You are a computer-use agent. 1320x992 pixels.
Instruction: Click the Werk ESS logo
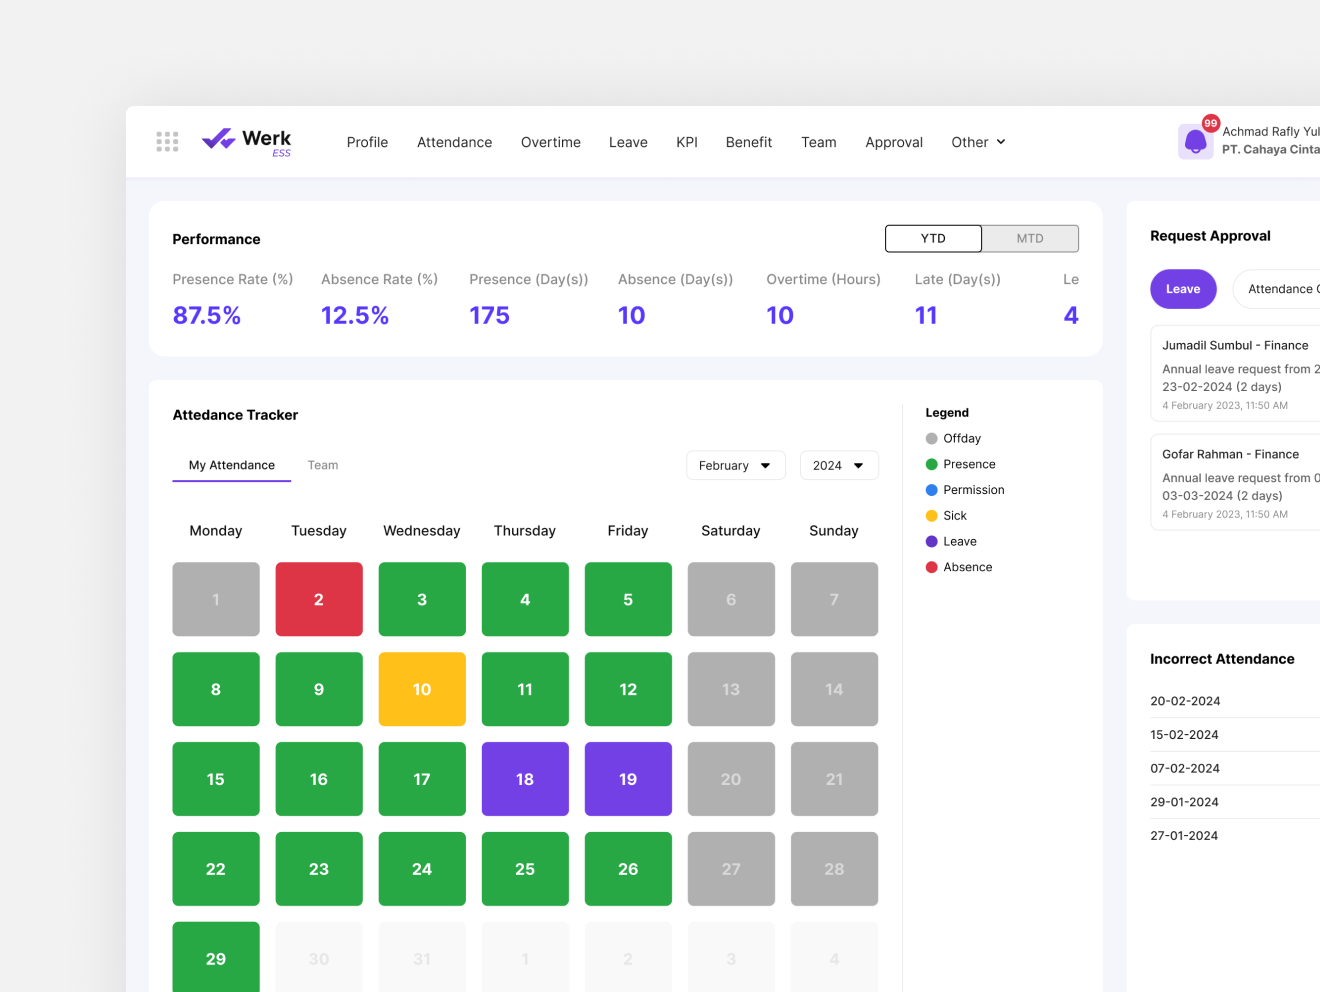click(x=247, y=142)
